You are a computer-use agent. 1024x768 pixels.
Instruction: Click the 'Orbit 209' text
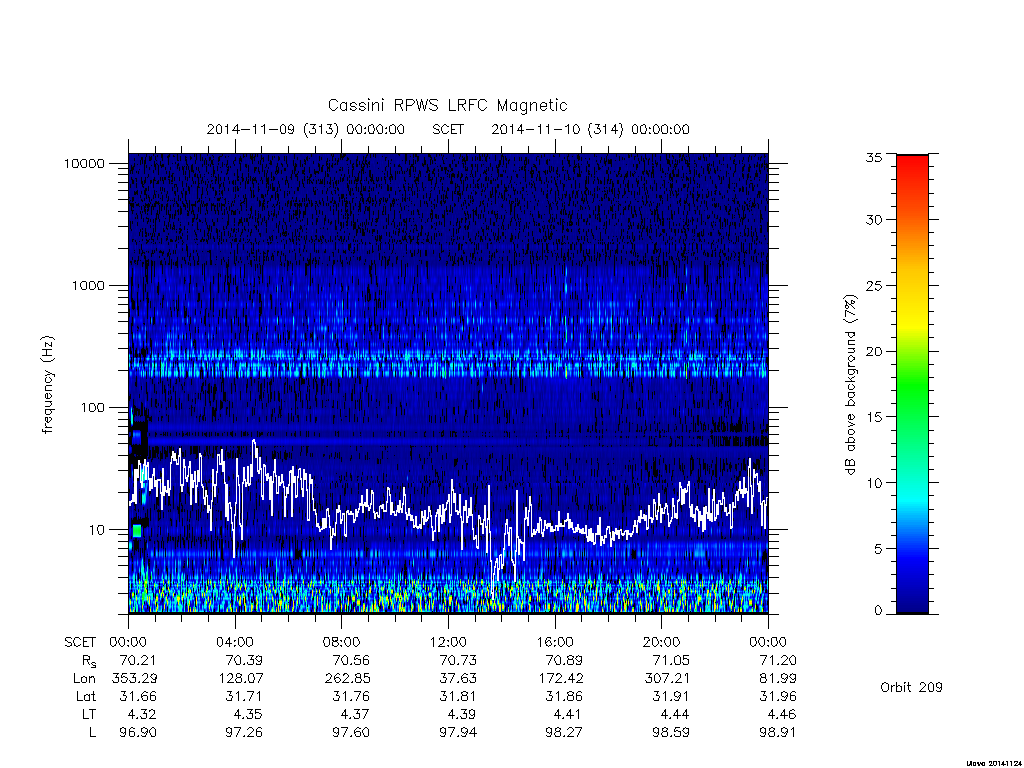coord(911,687)
